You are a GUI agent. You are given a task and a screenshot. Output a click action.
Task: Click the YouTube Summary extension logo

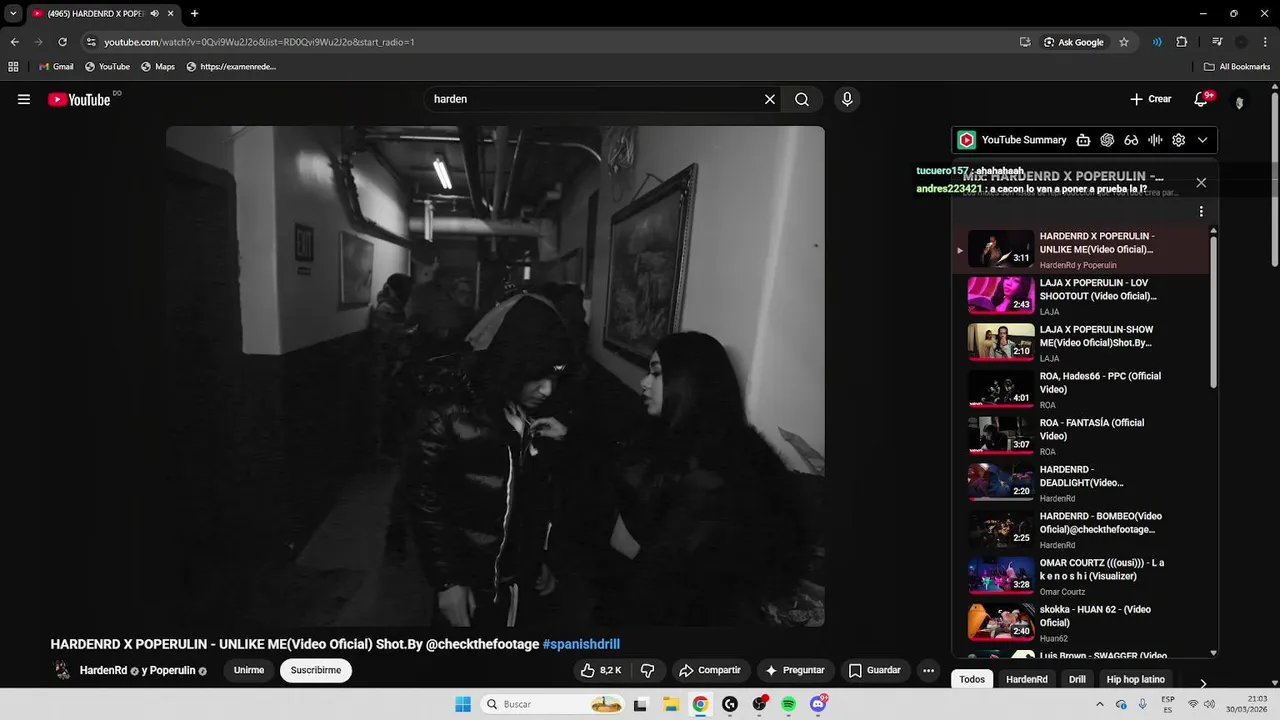966,140
